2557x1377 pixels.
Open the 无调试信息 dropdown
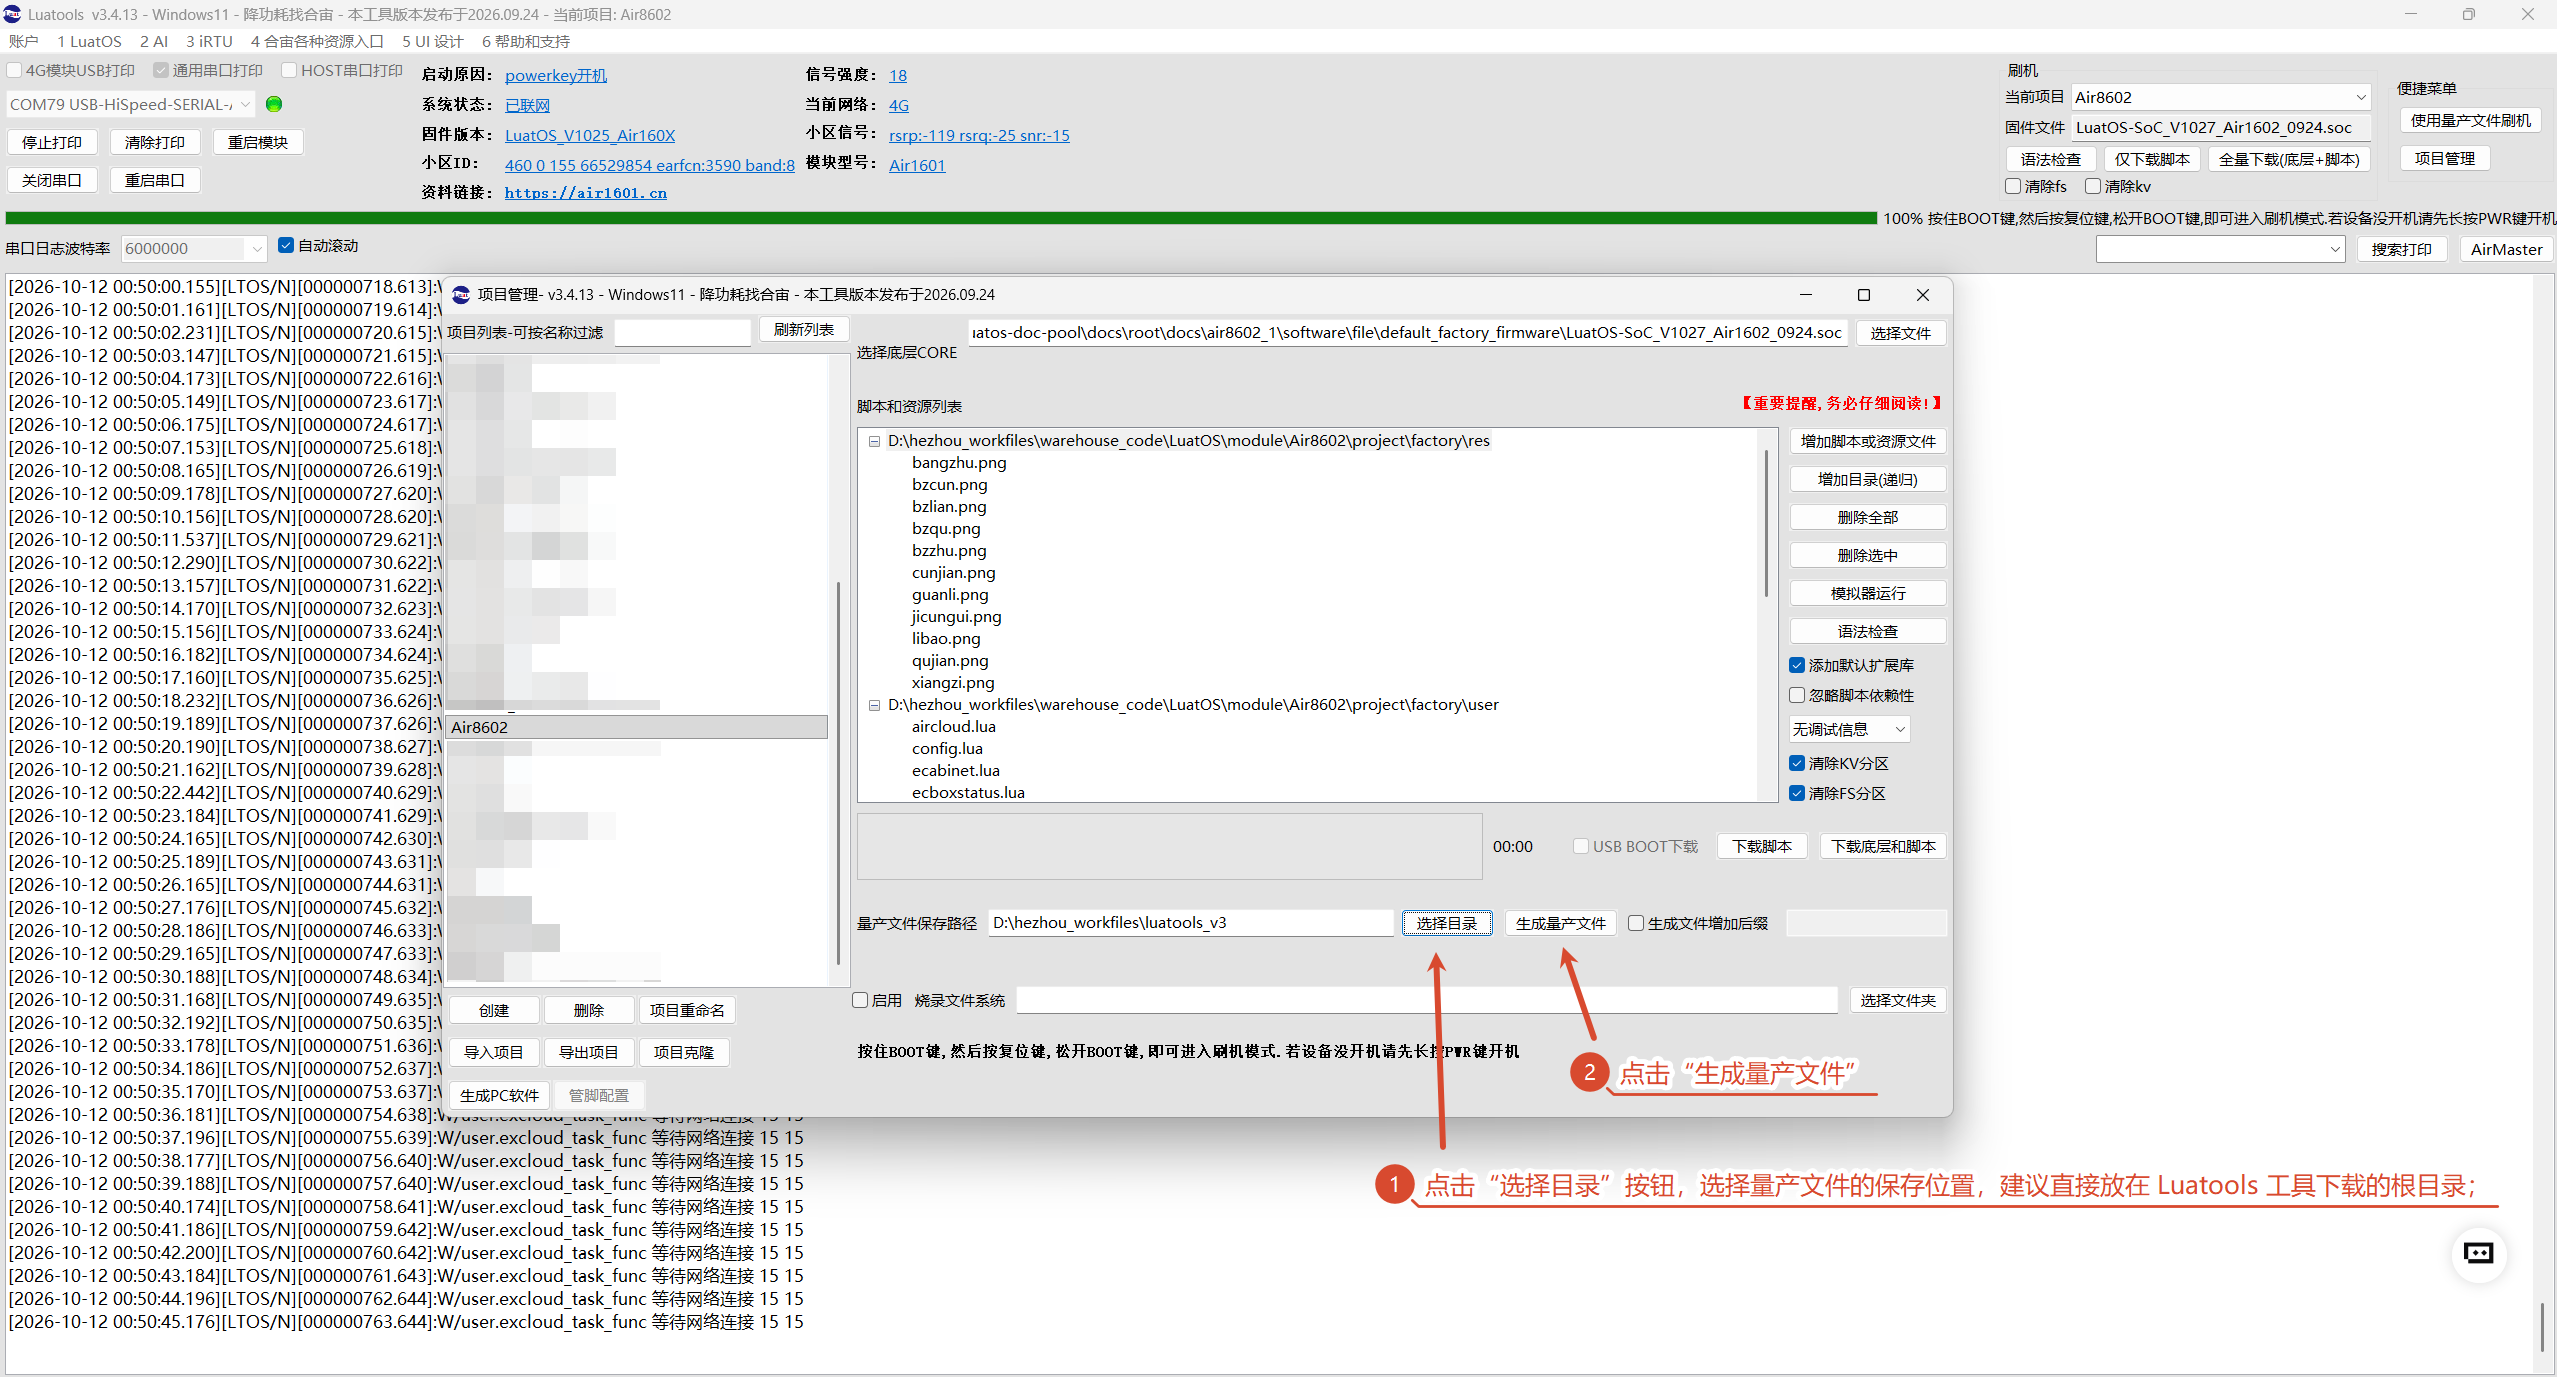pos(1849,729)
